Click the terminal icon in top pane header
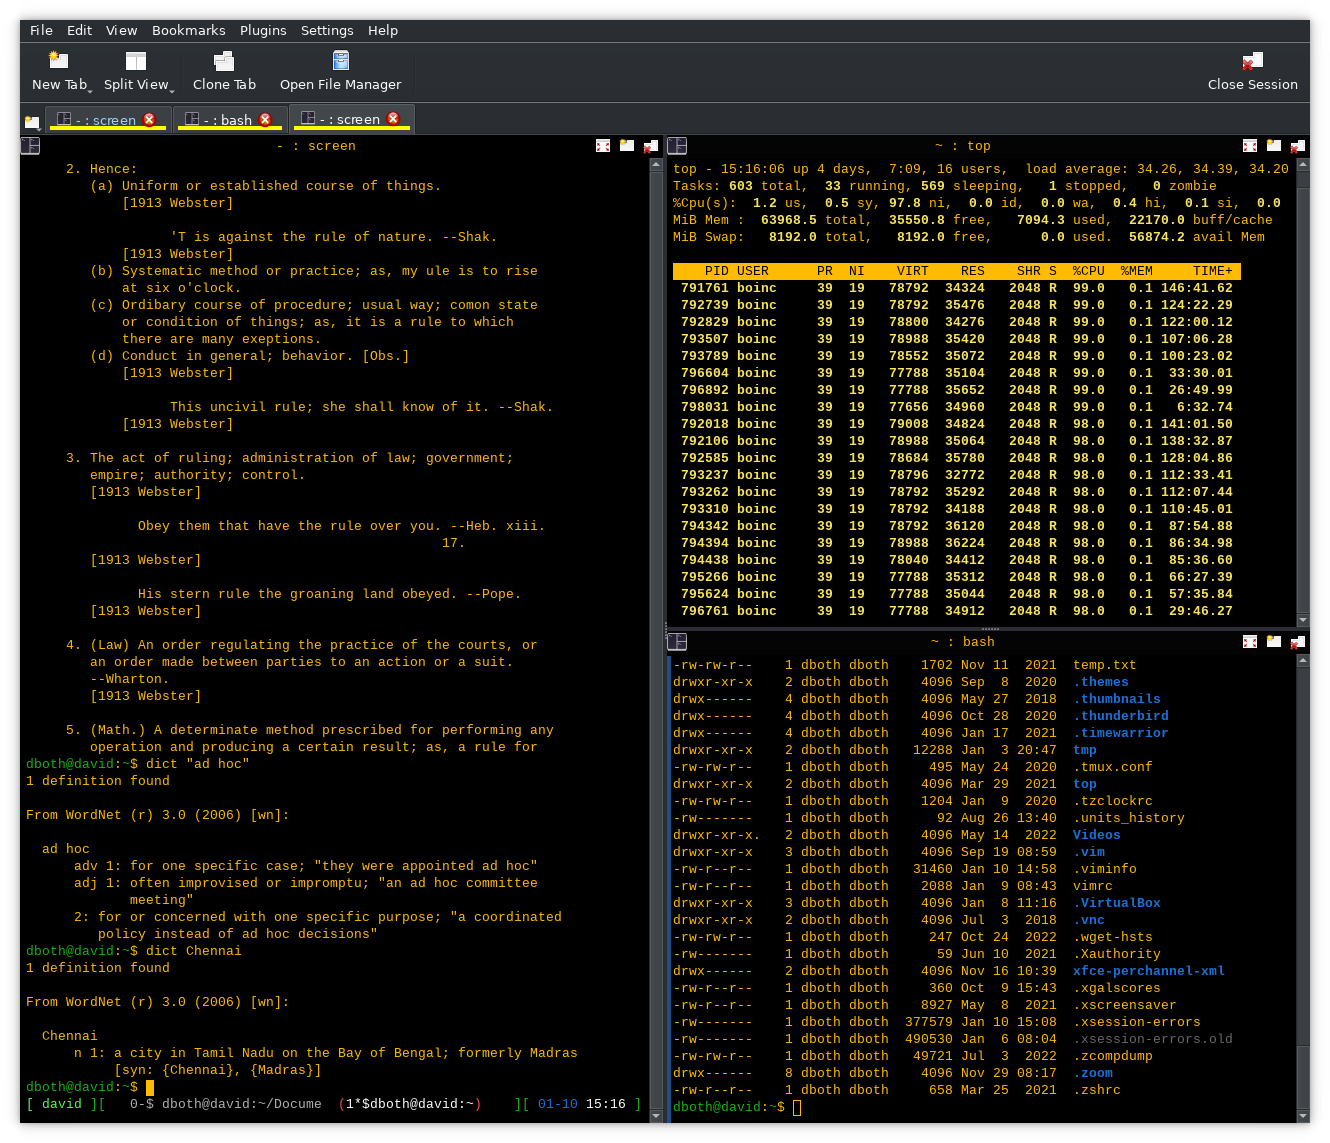 677,146
